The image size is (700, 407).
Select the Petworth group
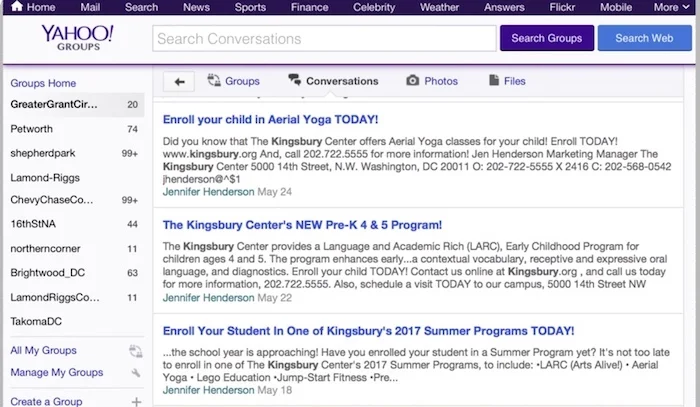pos(31,129)
